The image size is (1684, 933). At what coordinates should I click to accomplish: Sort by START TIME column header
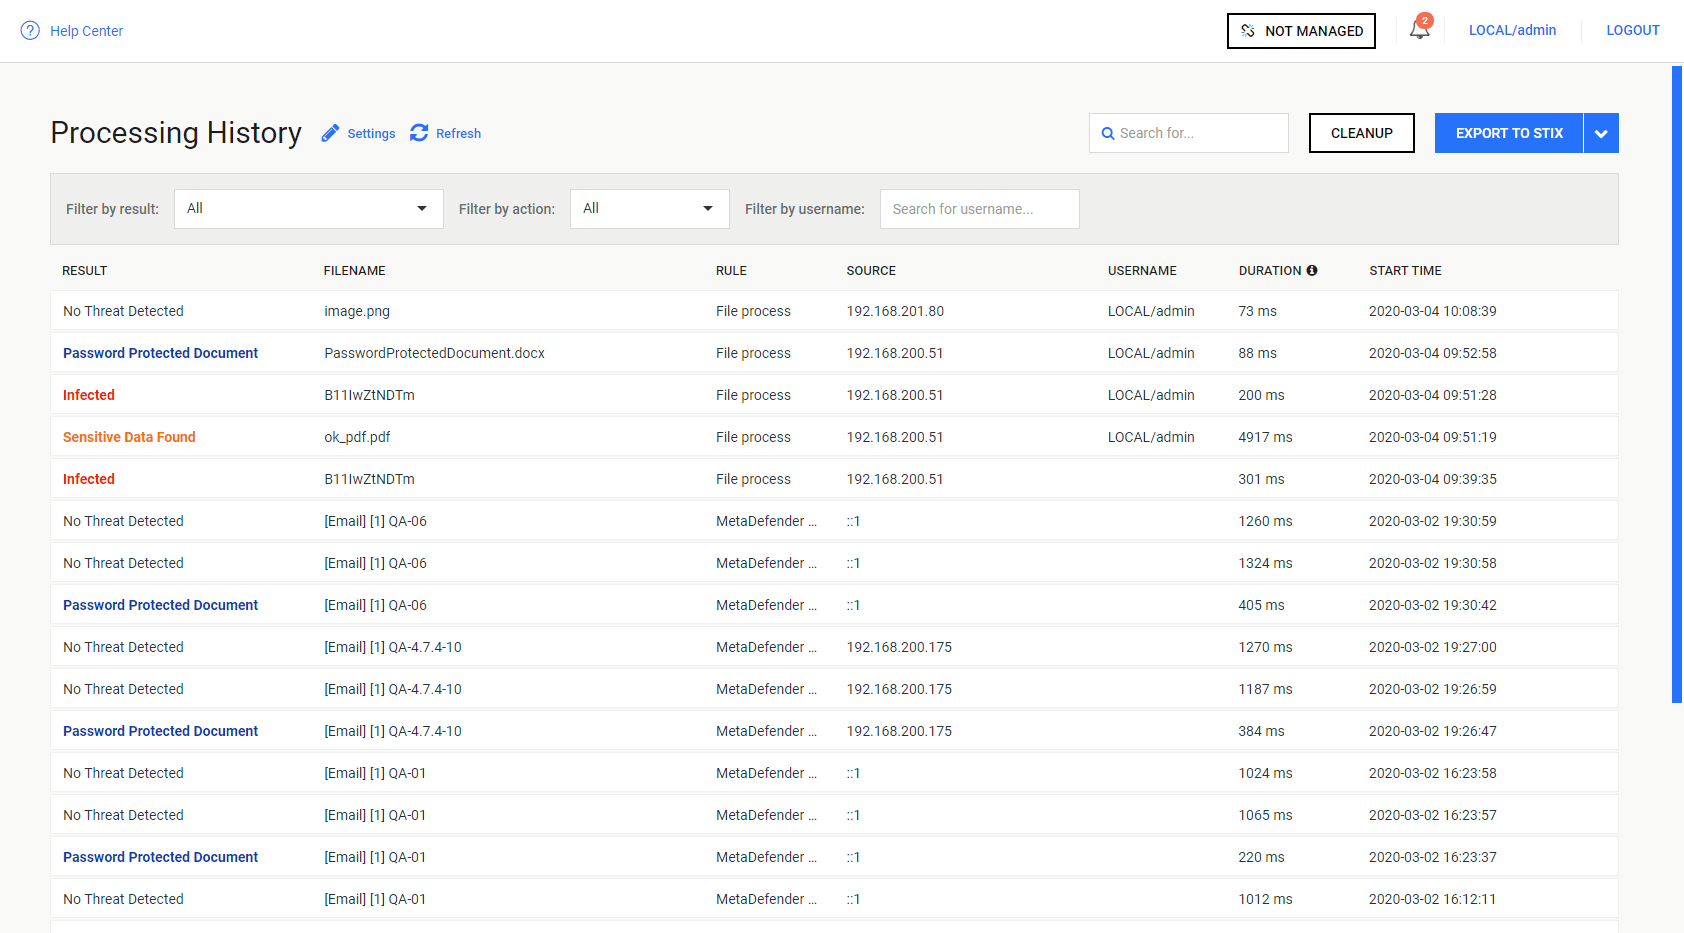coord(1405,271)
